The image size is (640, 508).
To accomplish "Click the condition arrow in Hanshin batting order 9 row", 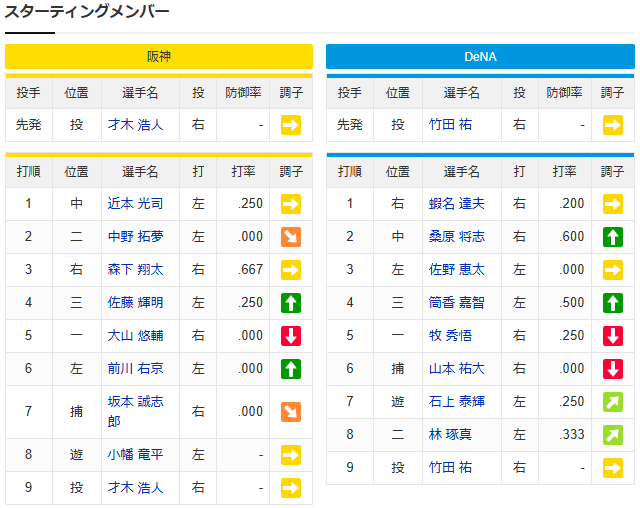I will click(291, 488).
